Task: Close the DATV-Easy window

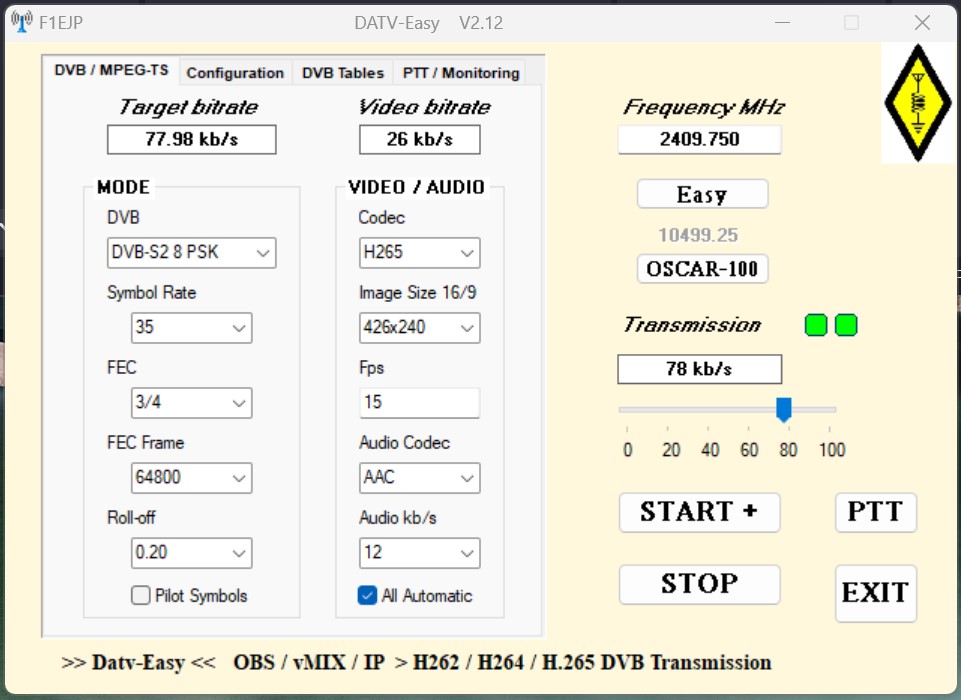Action: coord(922,23)
